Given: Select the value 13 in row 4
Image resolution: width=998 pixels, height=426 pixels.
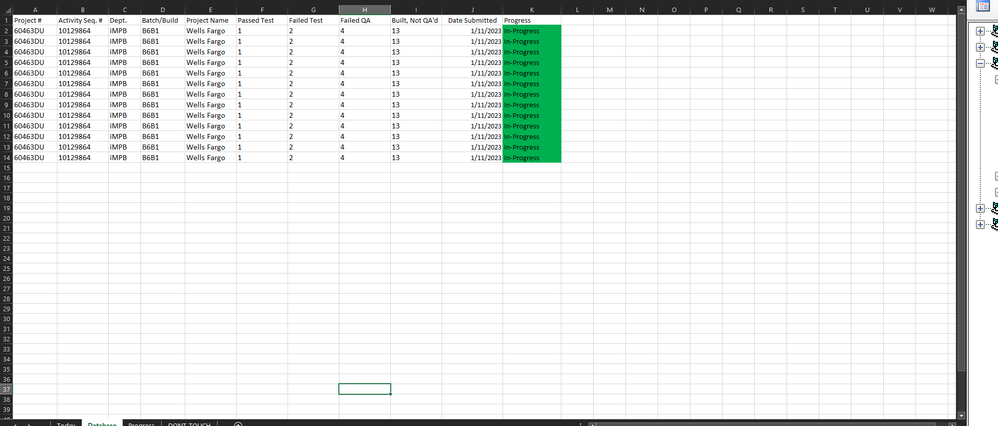Looking at the screenshot, I should [416, 52].
